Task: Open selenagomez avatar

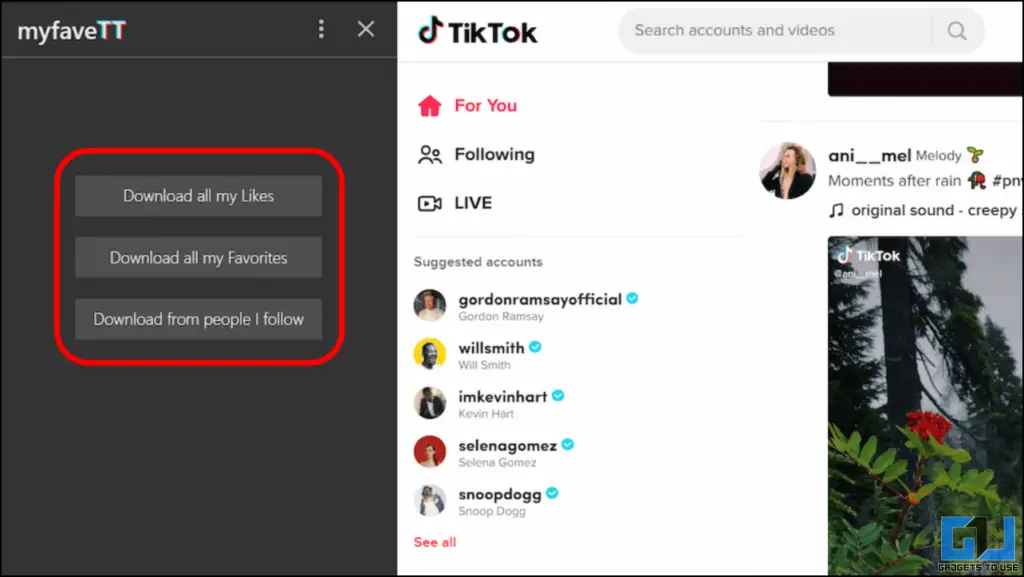Action: 430,452
